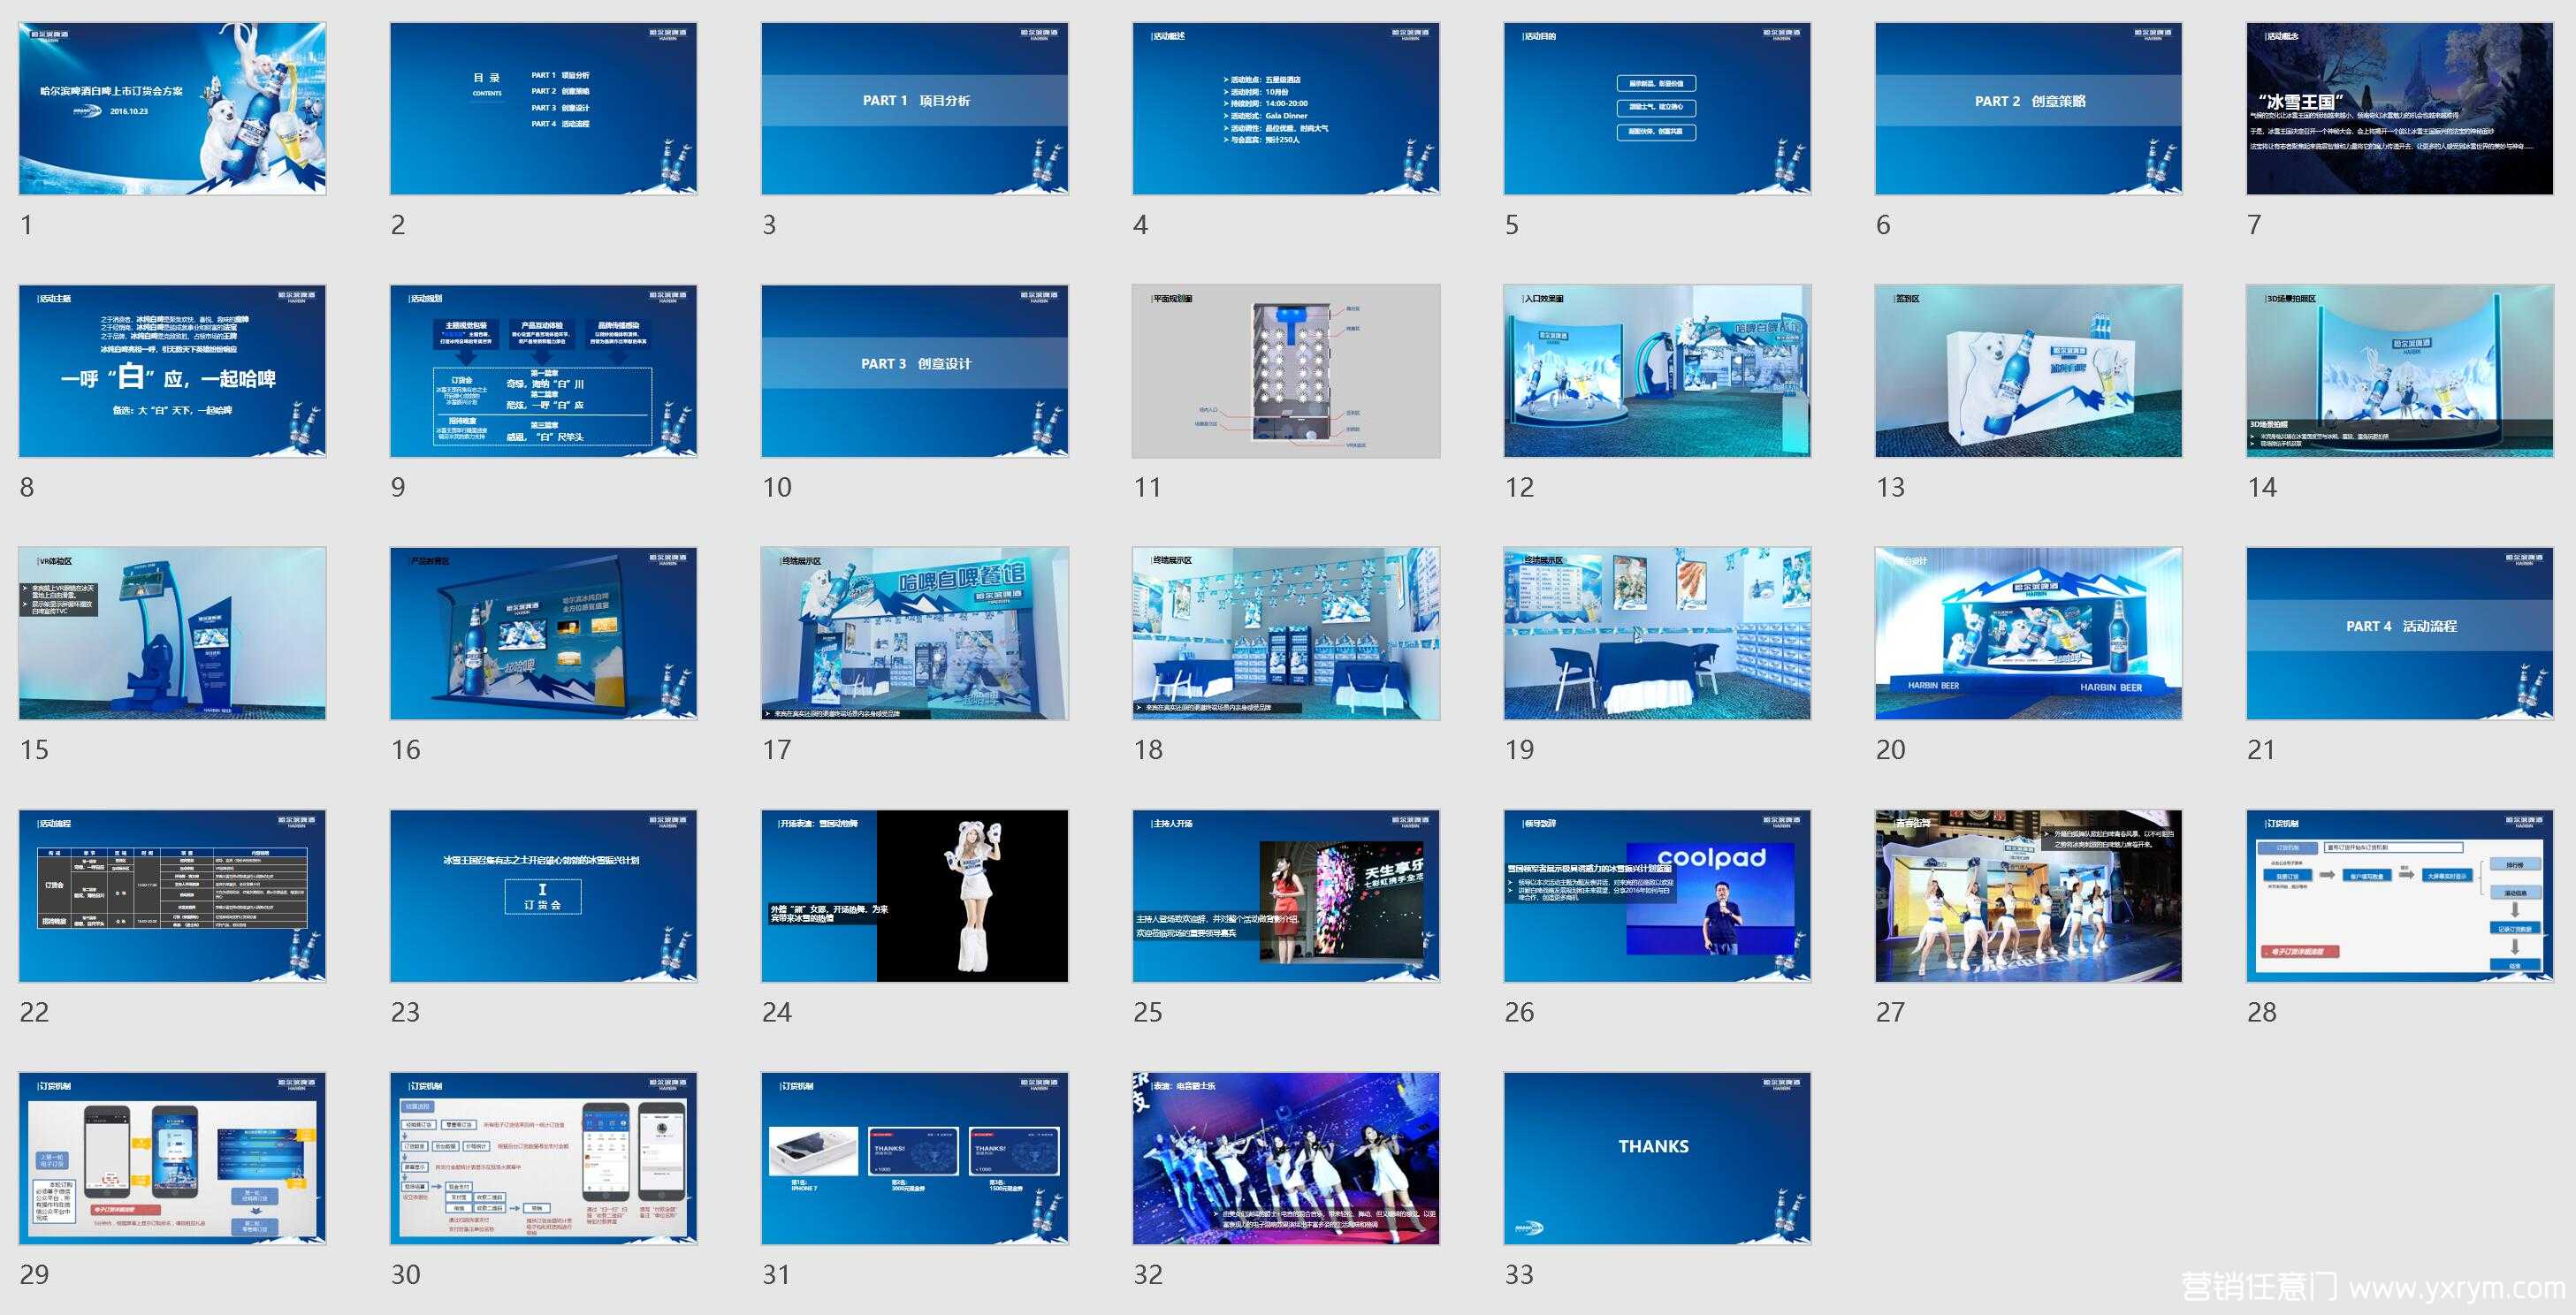Screen dimensions: 2576x1315
Task: Select slide 13 white sign-in wall rendering
Action: coord(2028,371)
